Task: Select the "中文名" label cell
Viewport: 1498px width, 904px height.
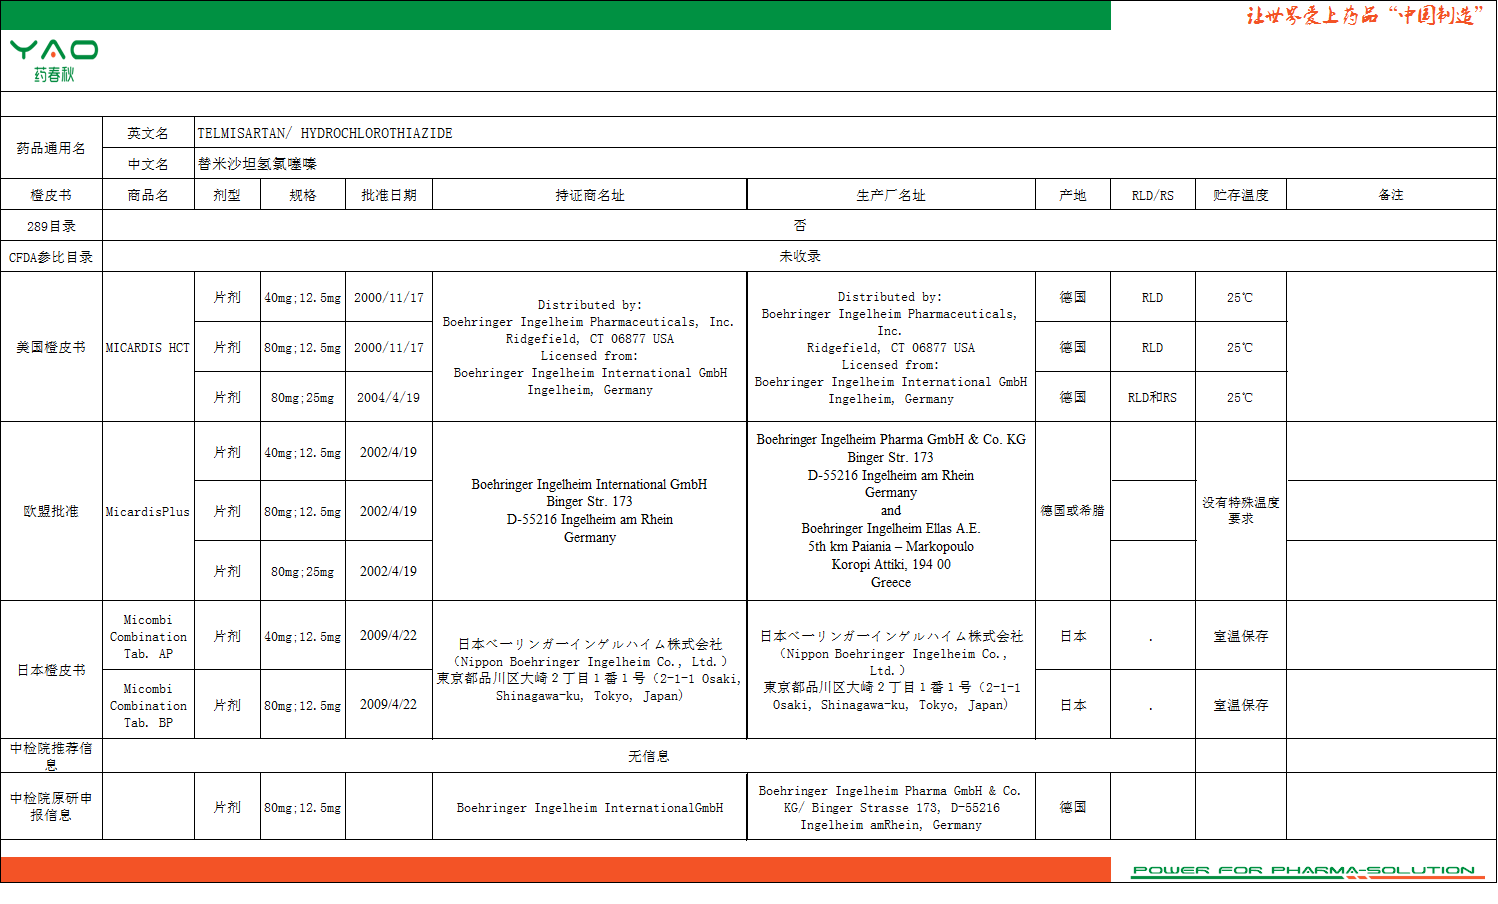Action: click(148, 164)
